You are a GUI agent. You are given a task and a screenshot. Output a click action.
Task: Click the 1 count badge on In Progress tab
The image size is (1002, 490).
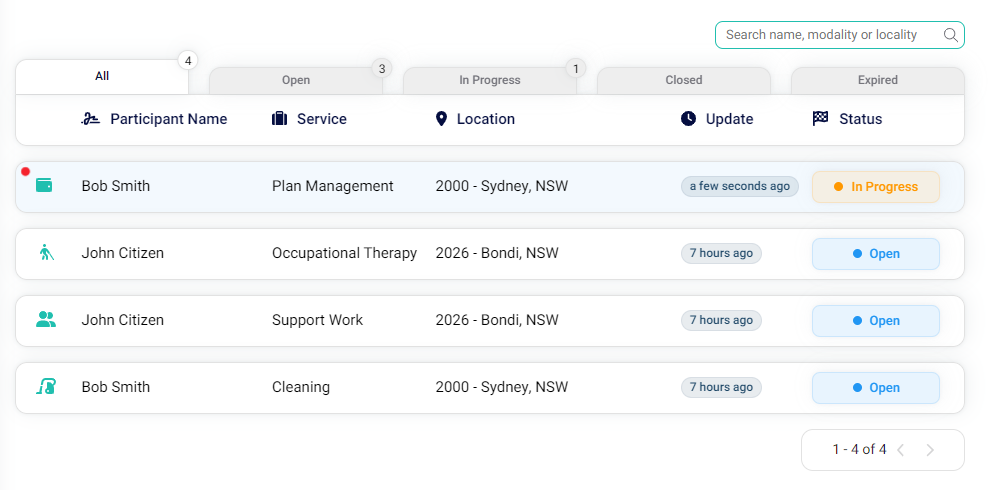[x=576, y=68]
